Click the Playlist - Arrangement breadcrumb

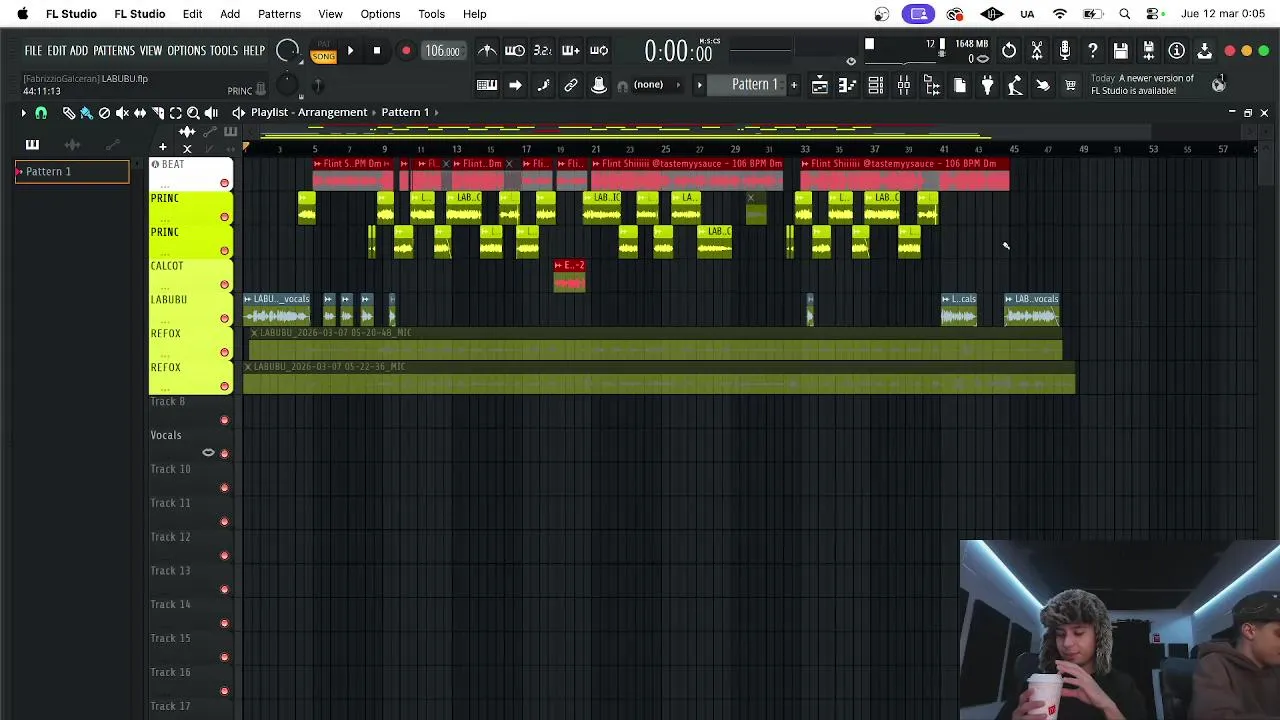tap(309, 112)
